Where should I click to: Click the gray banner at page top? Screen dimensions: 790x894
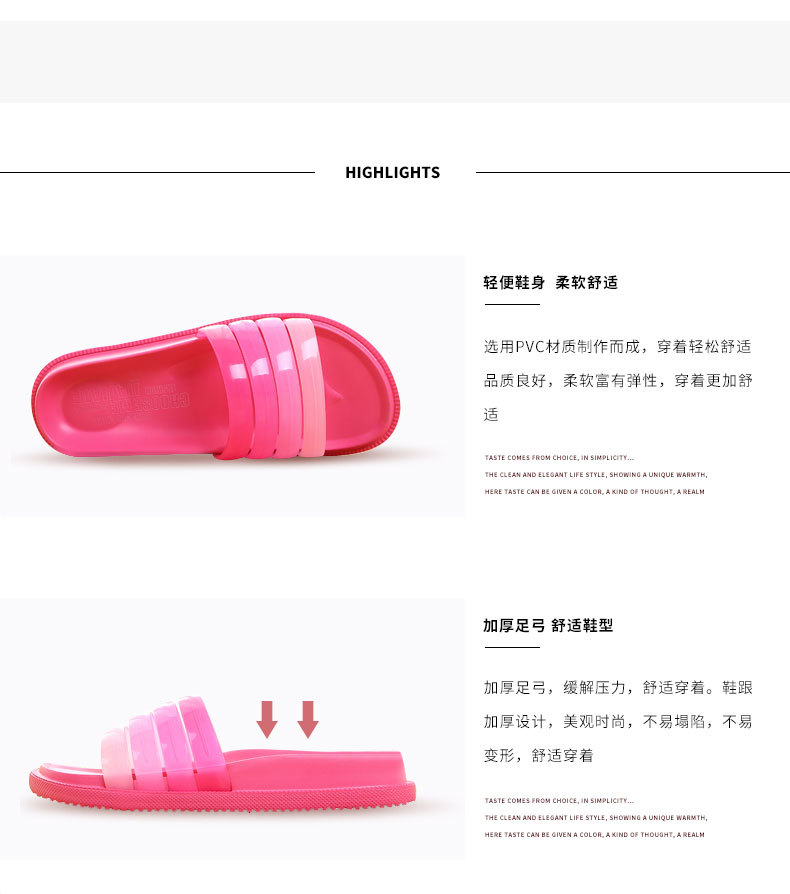click(395, 62)
